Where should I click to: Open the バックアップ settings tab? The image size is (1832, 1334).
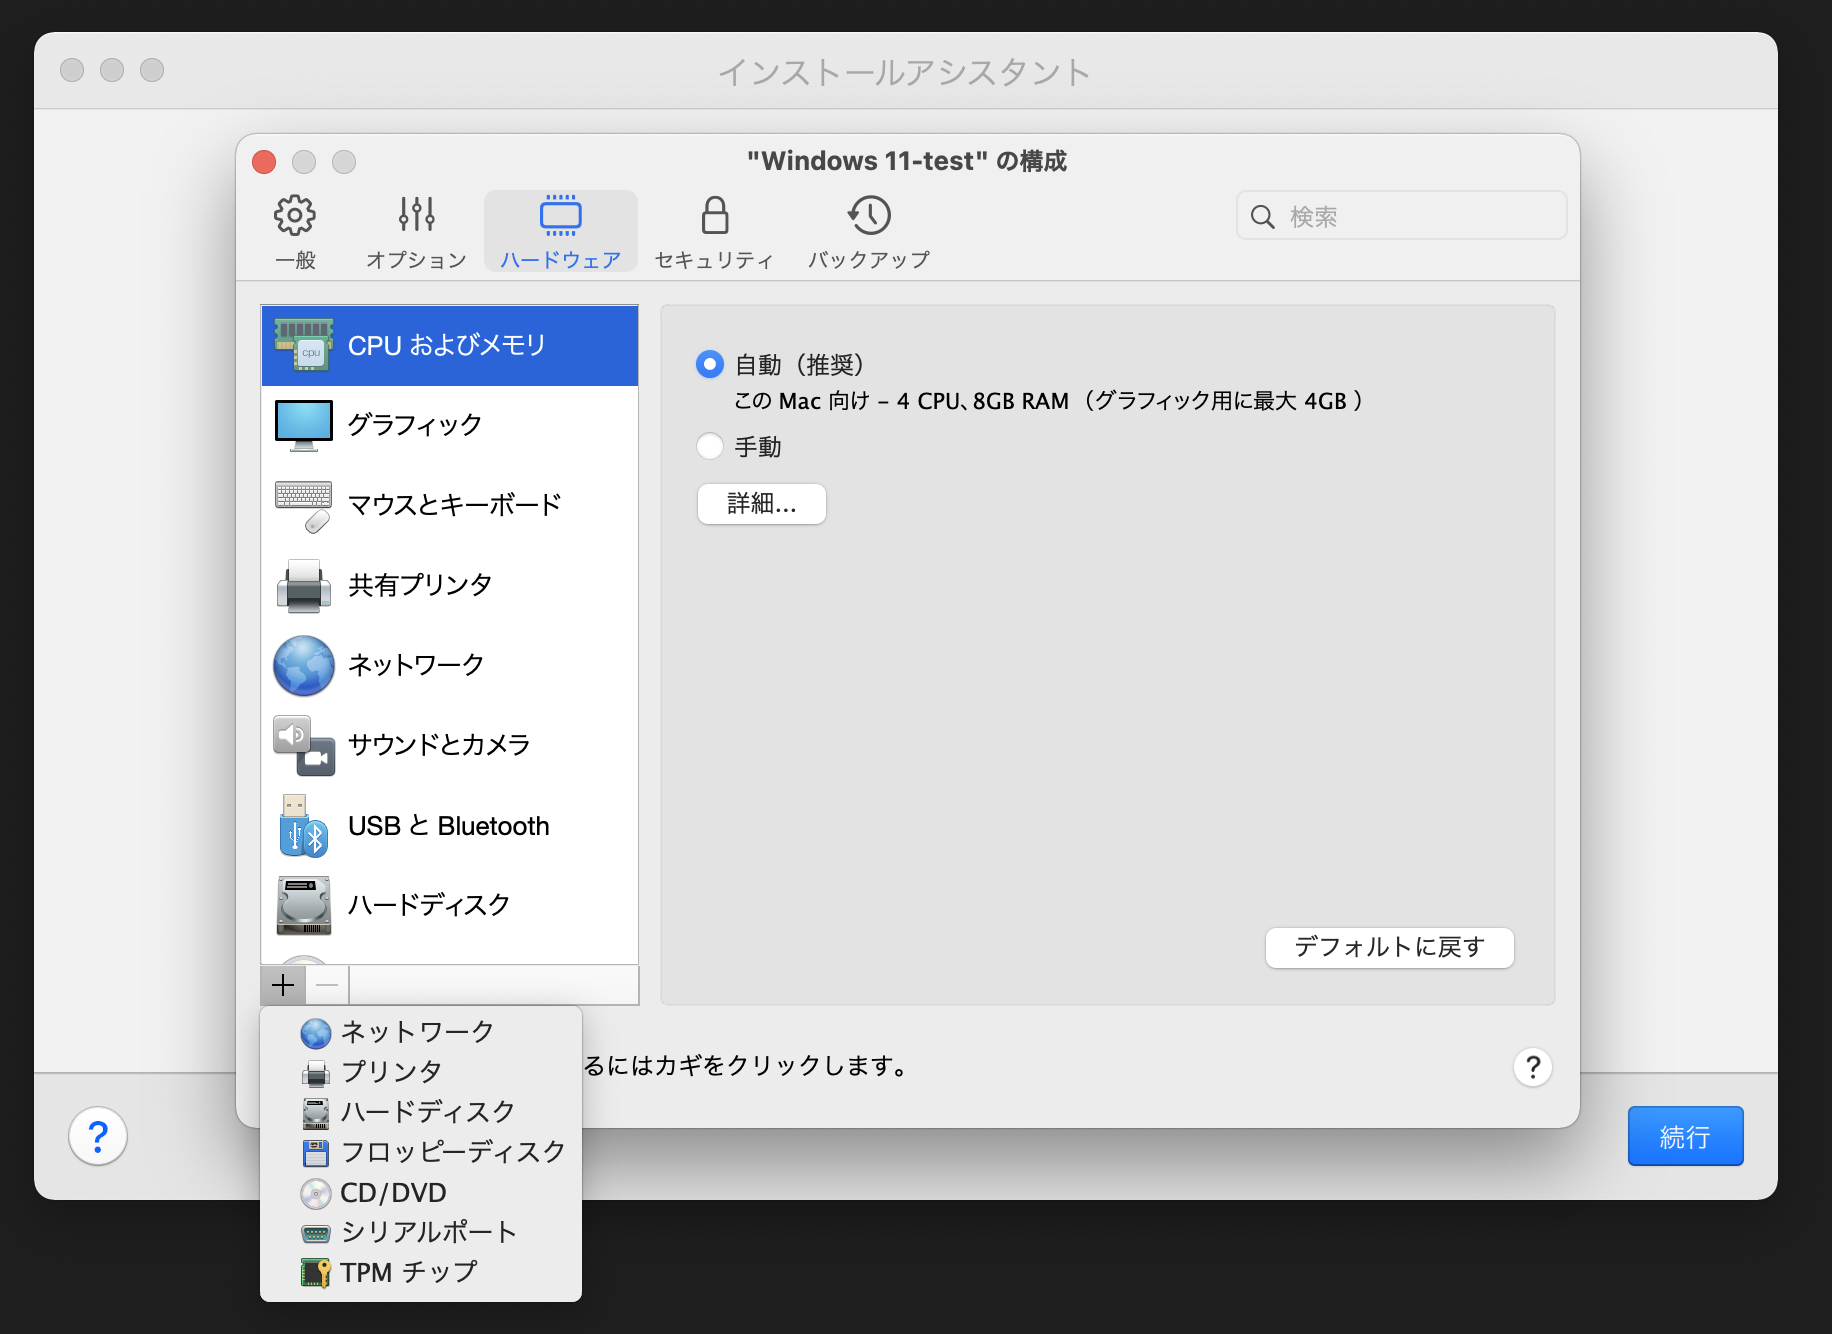(868, 230)
